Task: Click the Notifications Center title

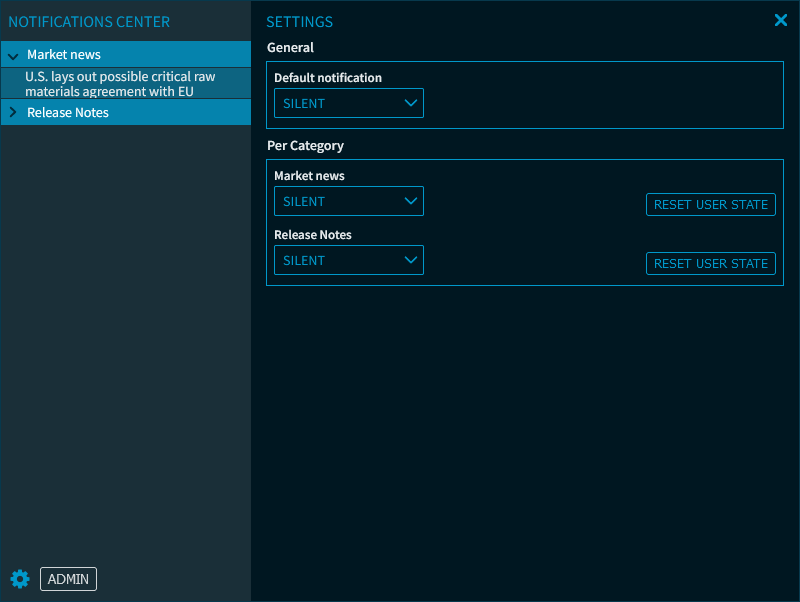Action: (x=89, y=22)
